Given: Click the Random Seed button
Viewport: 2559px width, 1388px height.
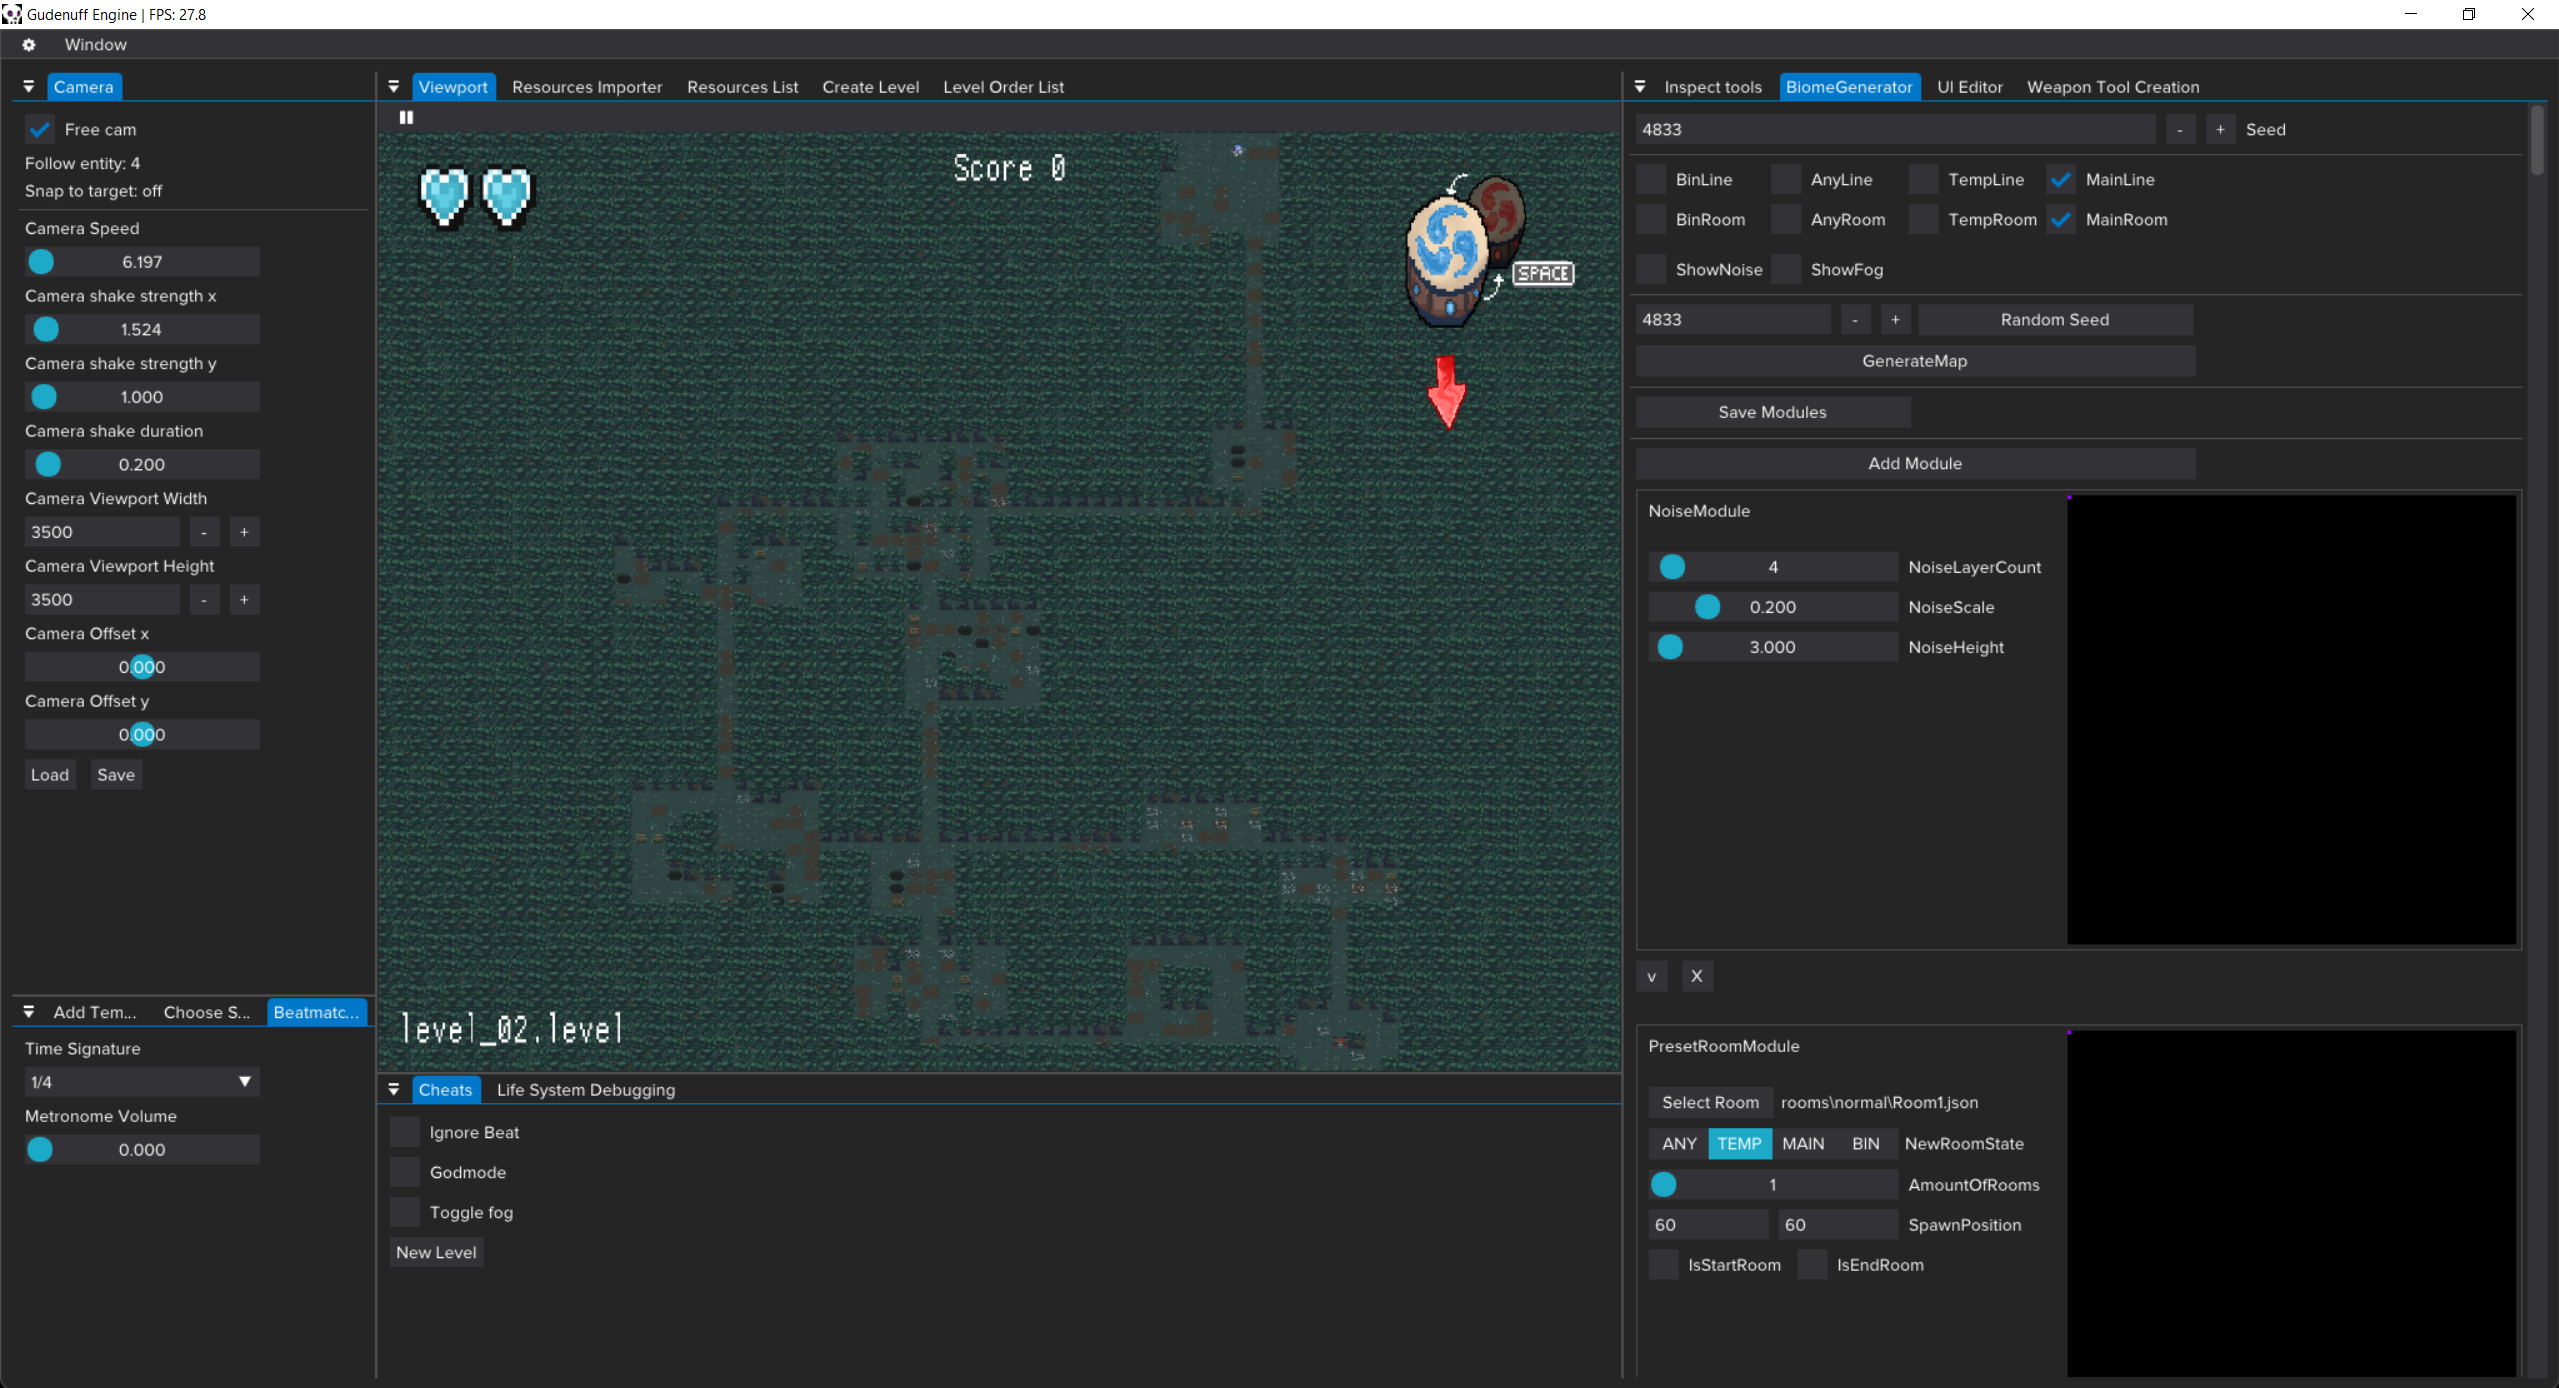Looking at the screenshot, I should tap(2054, 320).
